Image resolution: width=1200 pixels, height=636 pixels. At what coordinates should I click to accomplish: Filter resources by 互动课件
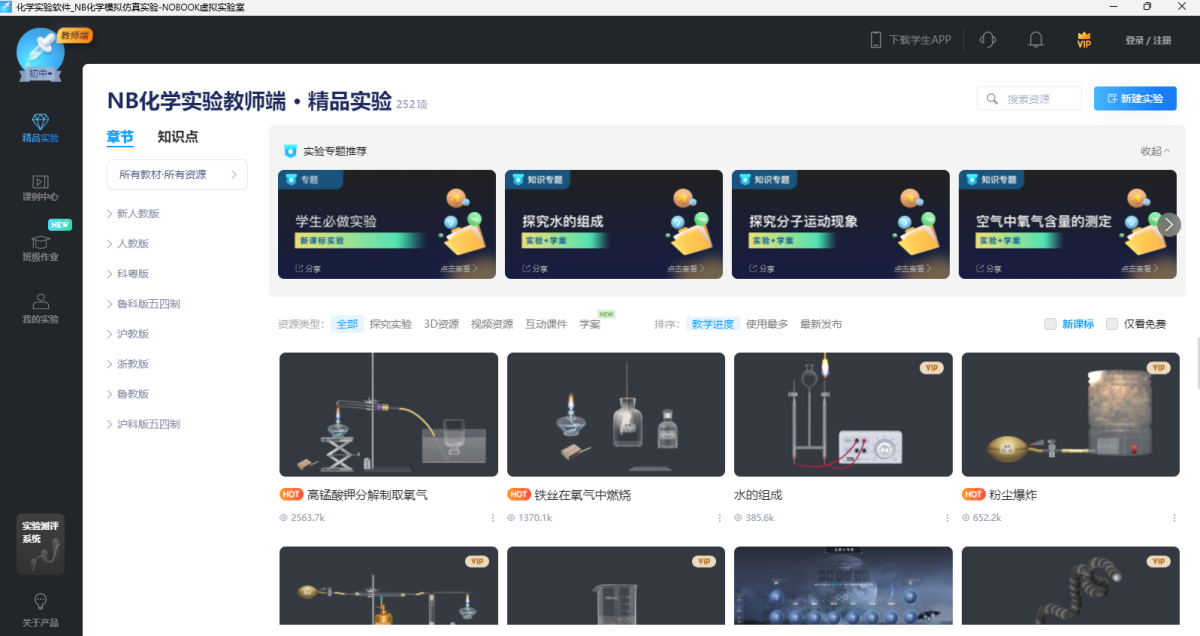point(546,324)
